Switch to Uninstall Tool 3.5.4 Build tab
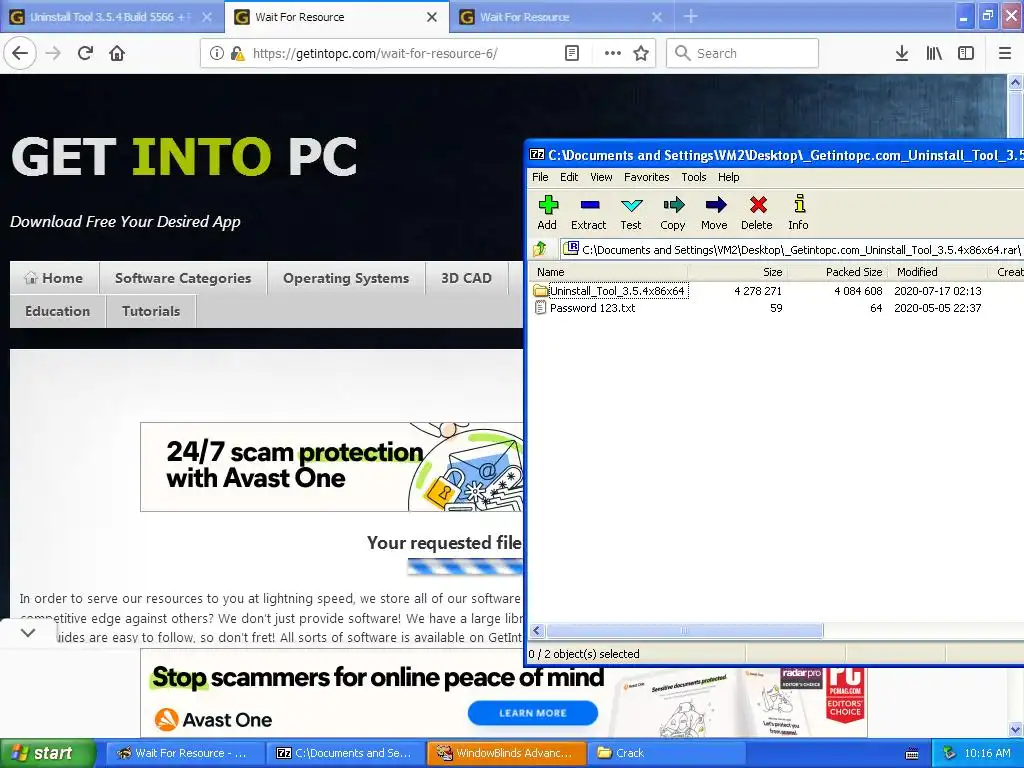The height and width of the screenshot is (768, 1024). click(x=111, y=17)
